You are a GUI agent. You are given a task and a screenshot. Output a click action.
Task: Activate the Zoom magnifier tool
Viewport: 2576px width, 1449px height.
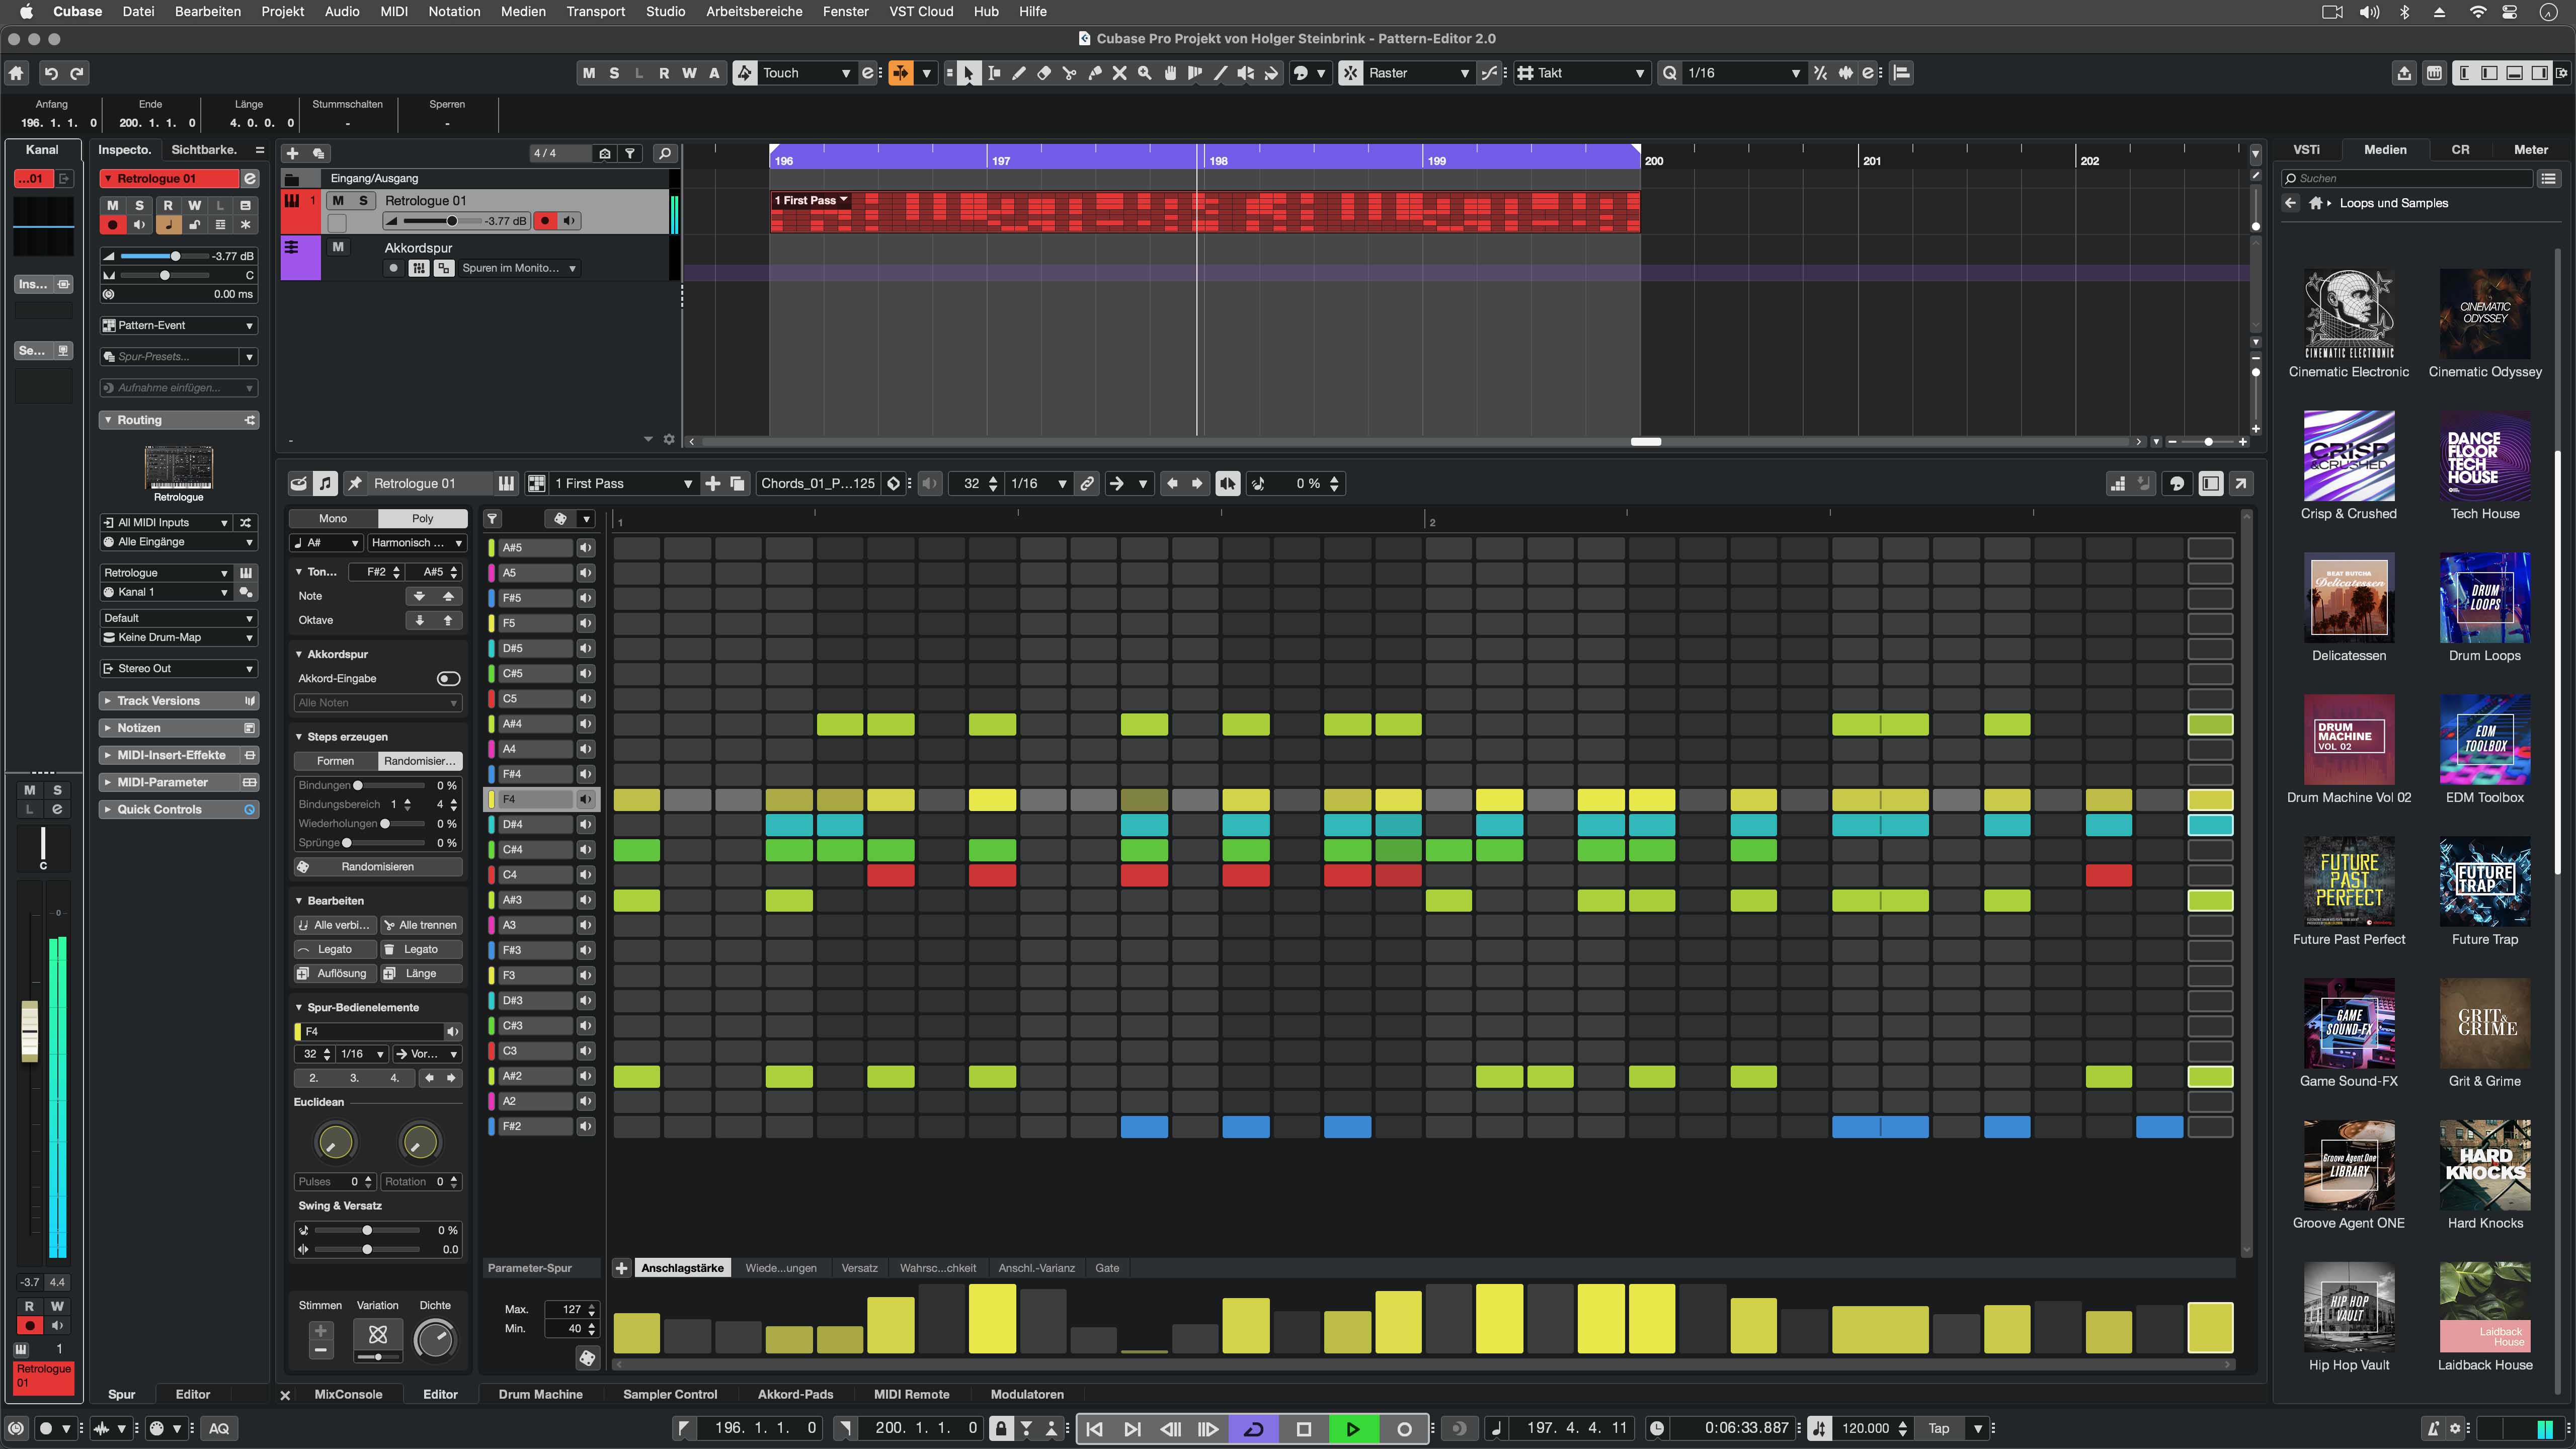click(x=1144, y=73)
